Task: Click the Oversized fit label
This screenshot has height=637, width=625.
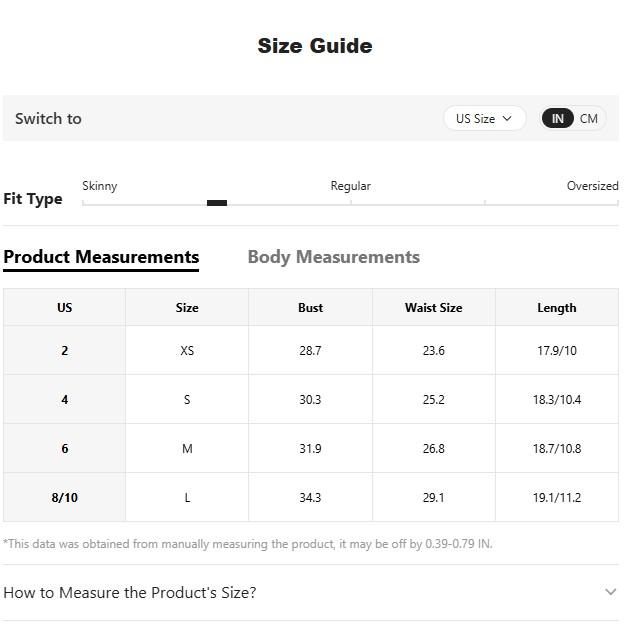Action: (x=592, y=186)
